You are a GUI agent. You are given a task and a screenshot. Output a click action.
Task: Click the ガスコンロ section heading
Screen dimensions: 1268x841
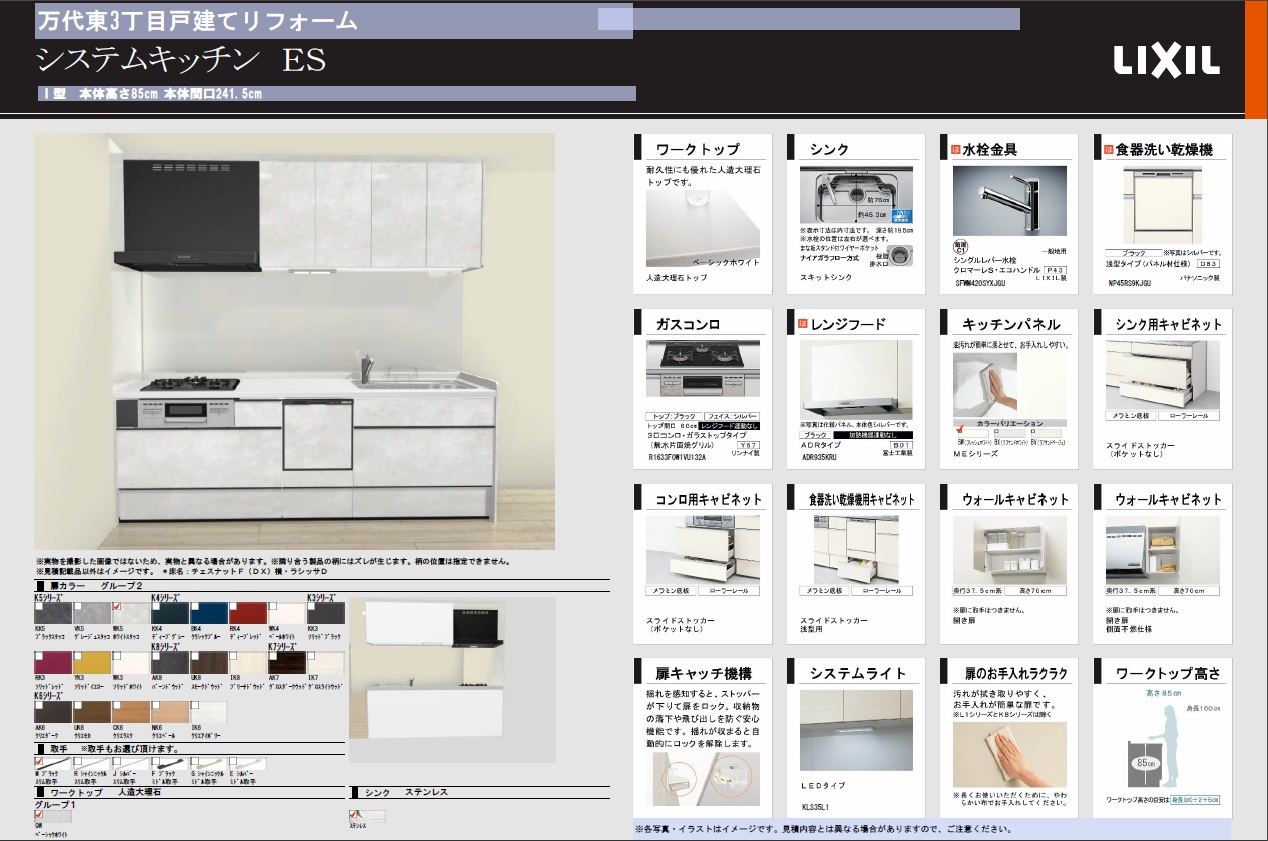click(688, 324)
